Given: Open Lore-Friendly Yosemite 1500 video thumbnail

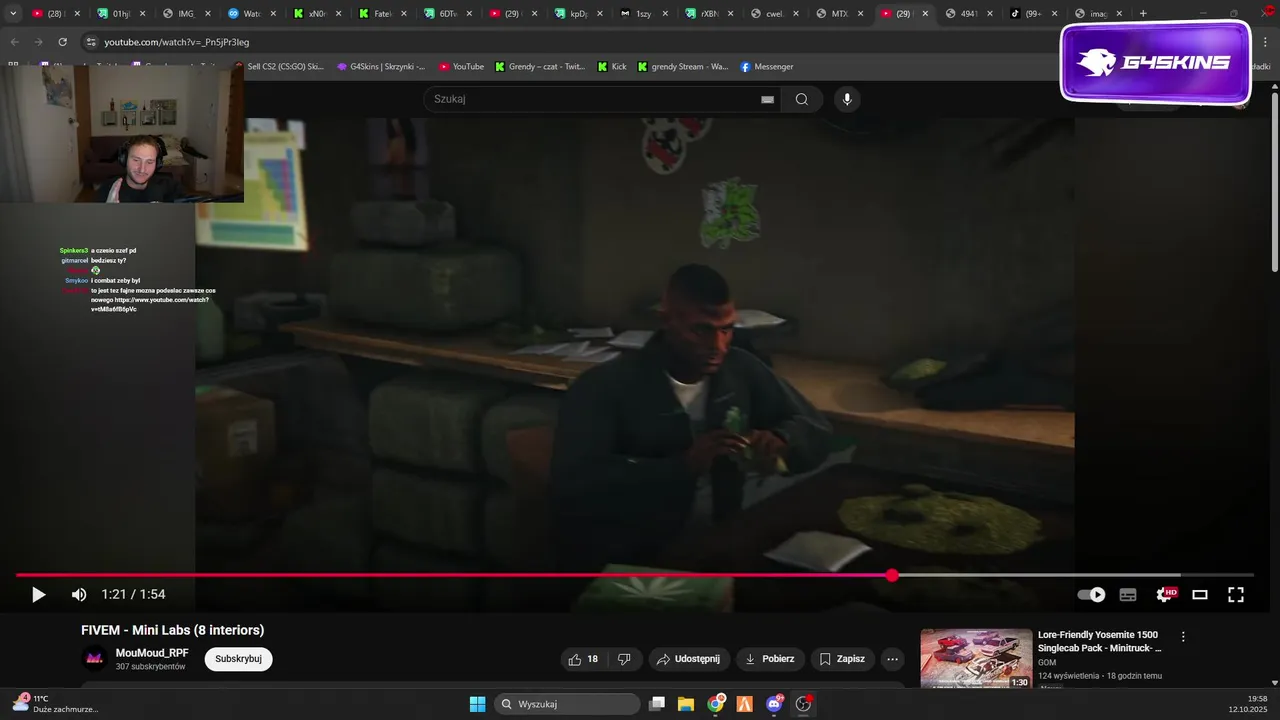Looking at the screenshot, I should tap(976, 658).
